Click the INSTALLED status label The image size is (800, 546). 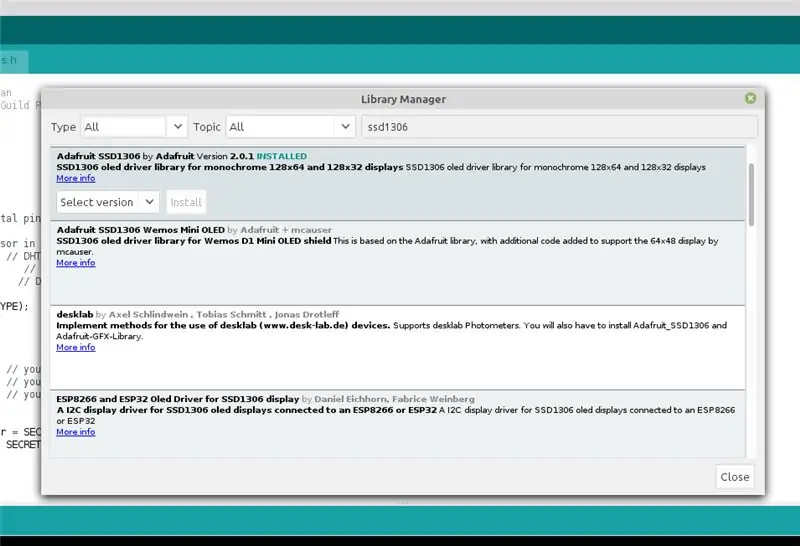[282, 156]
